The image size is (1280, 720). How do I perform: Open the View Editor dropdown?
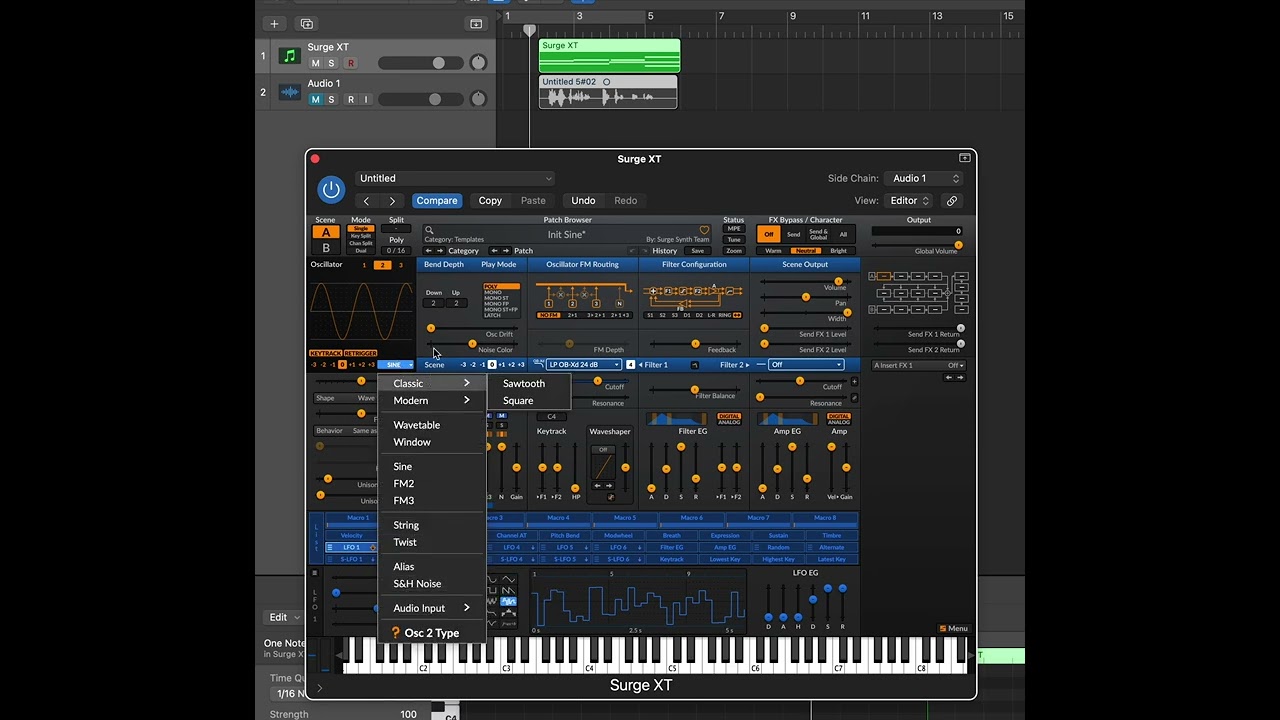coord(910,201)
